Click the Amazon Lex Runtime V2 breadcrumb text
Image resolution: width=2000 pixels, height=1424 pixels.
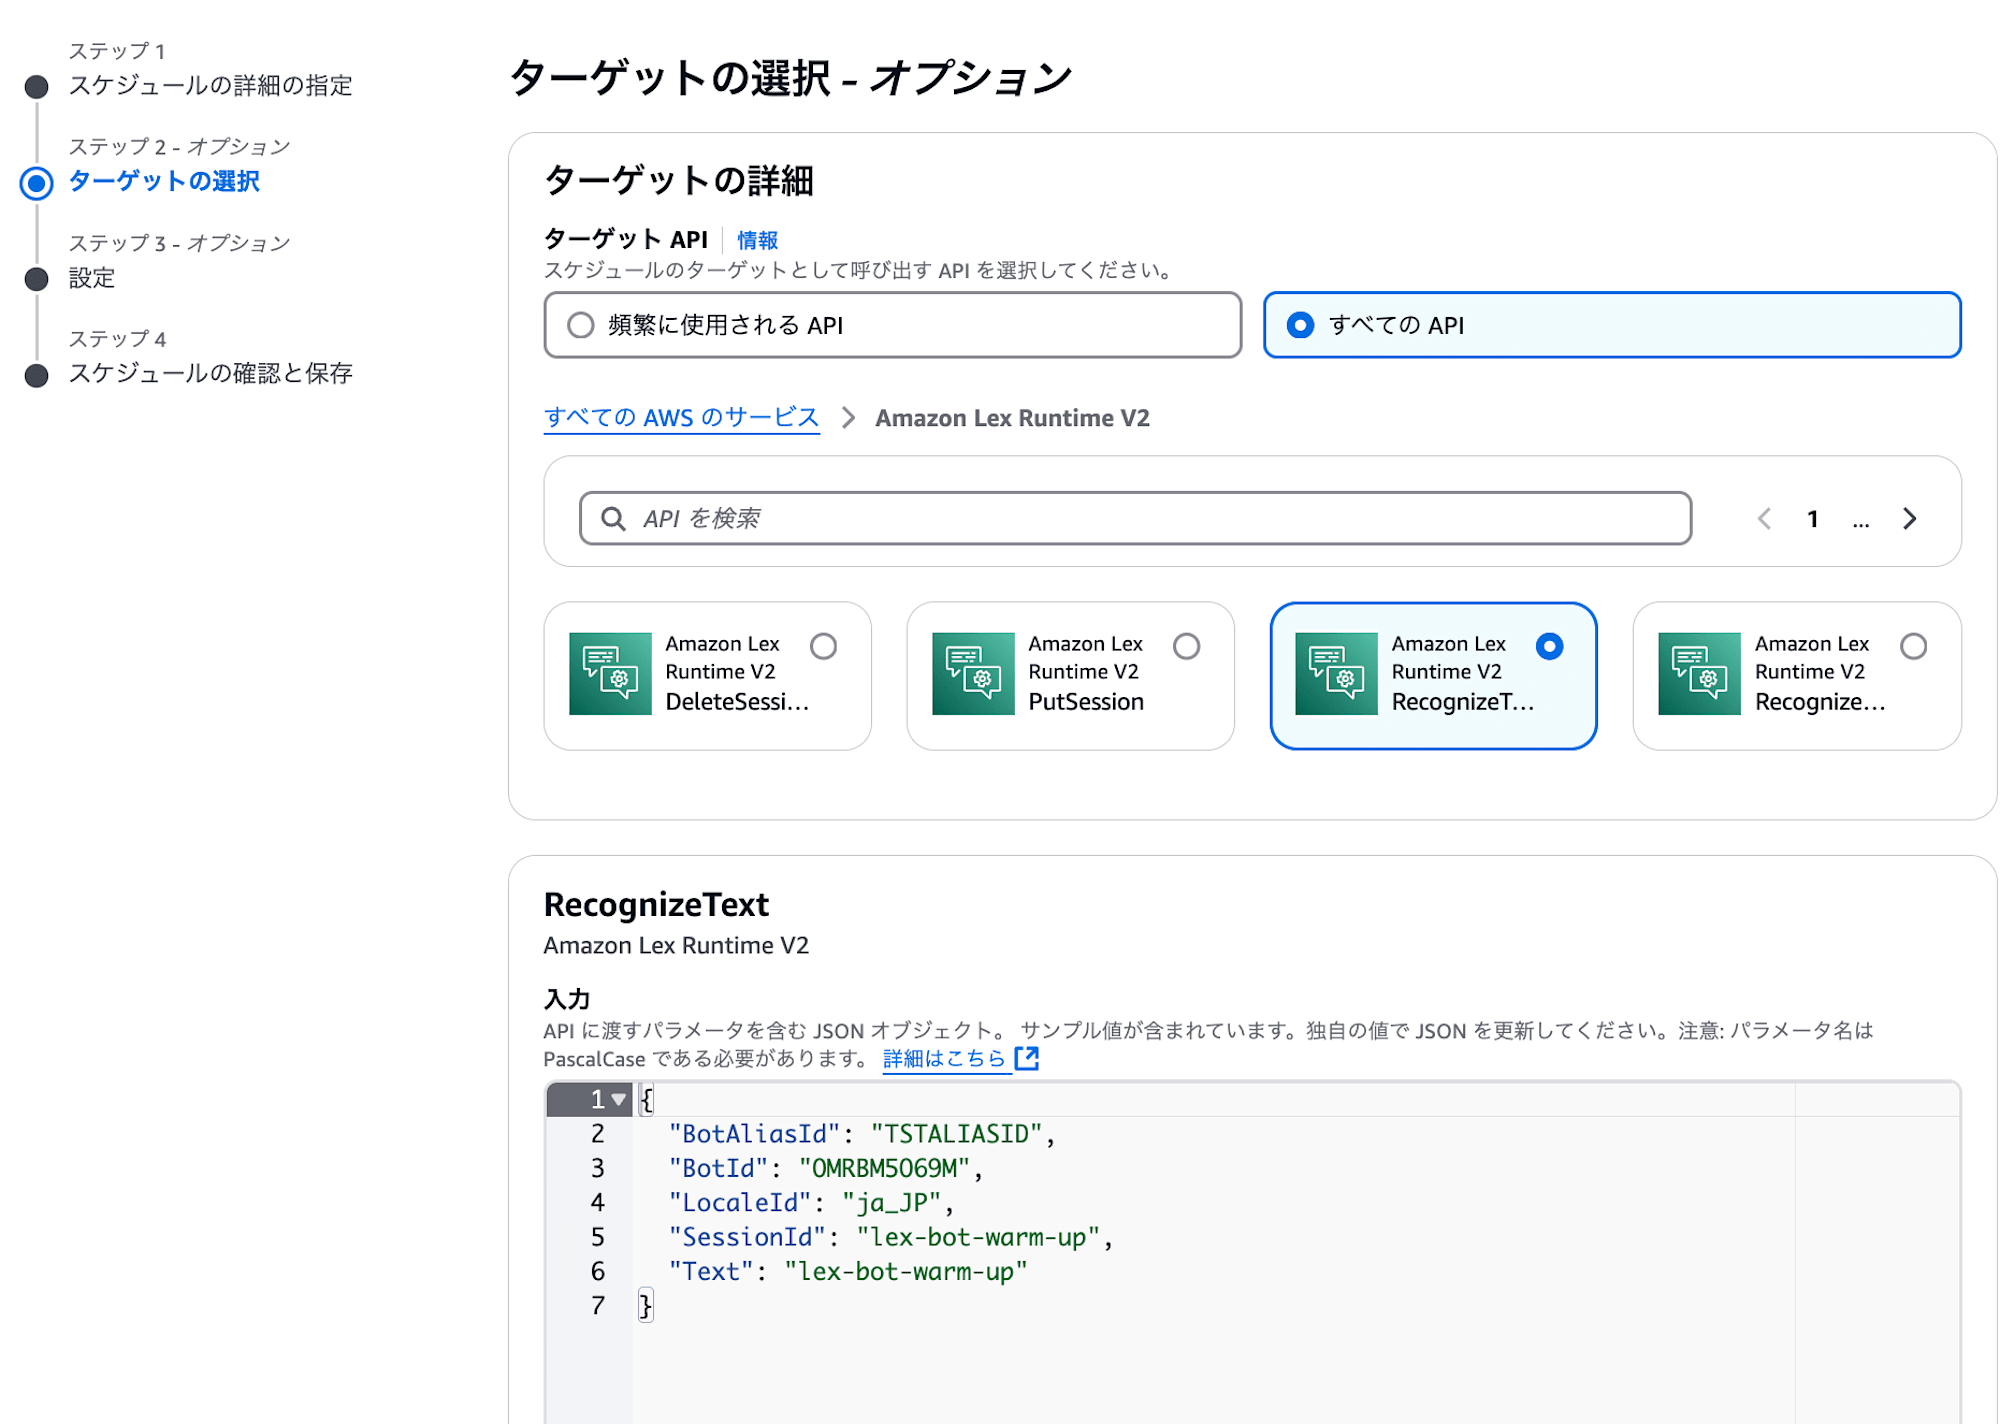point(1012,418)
